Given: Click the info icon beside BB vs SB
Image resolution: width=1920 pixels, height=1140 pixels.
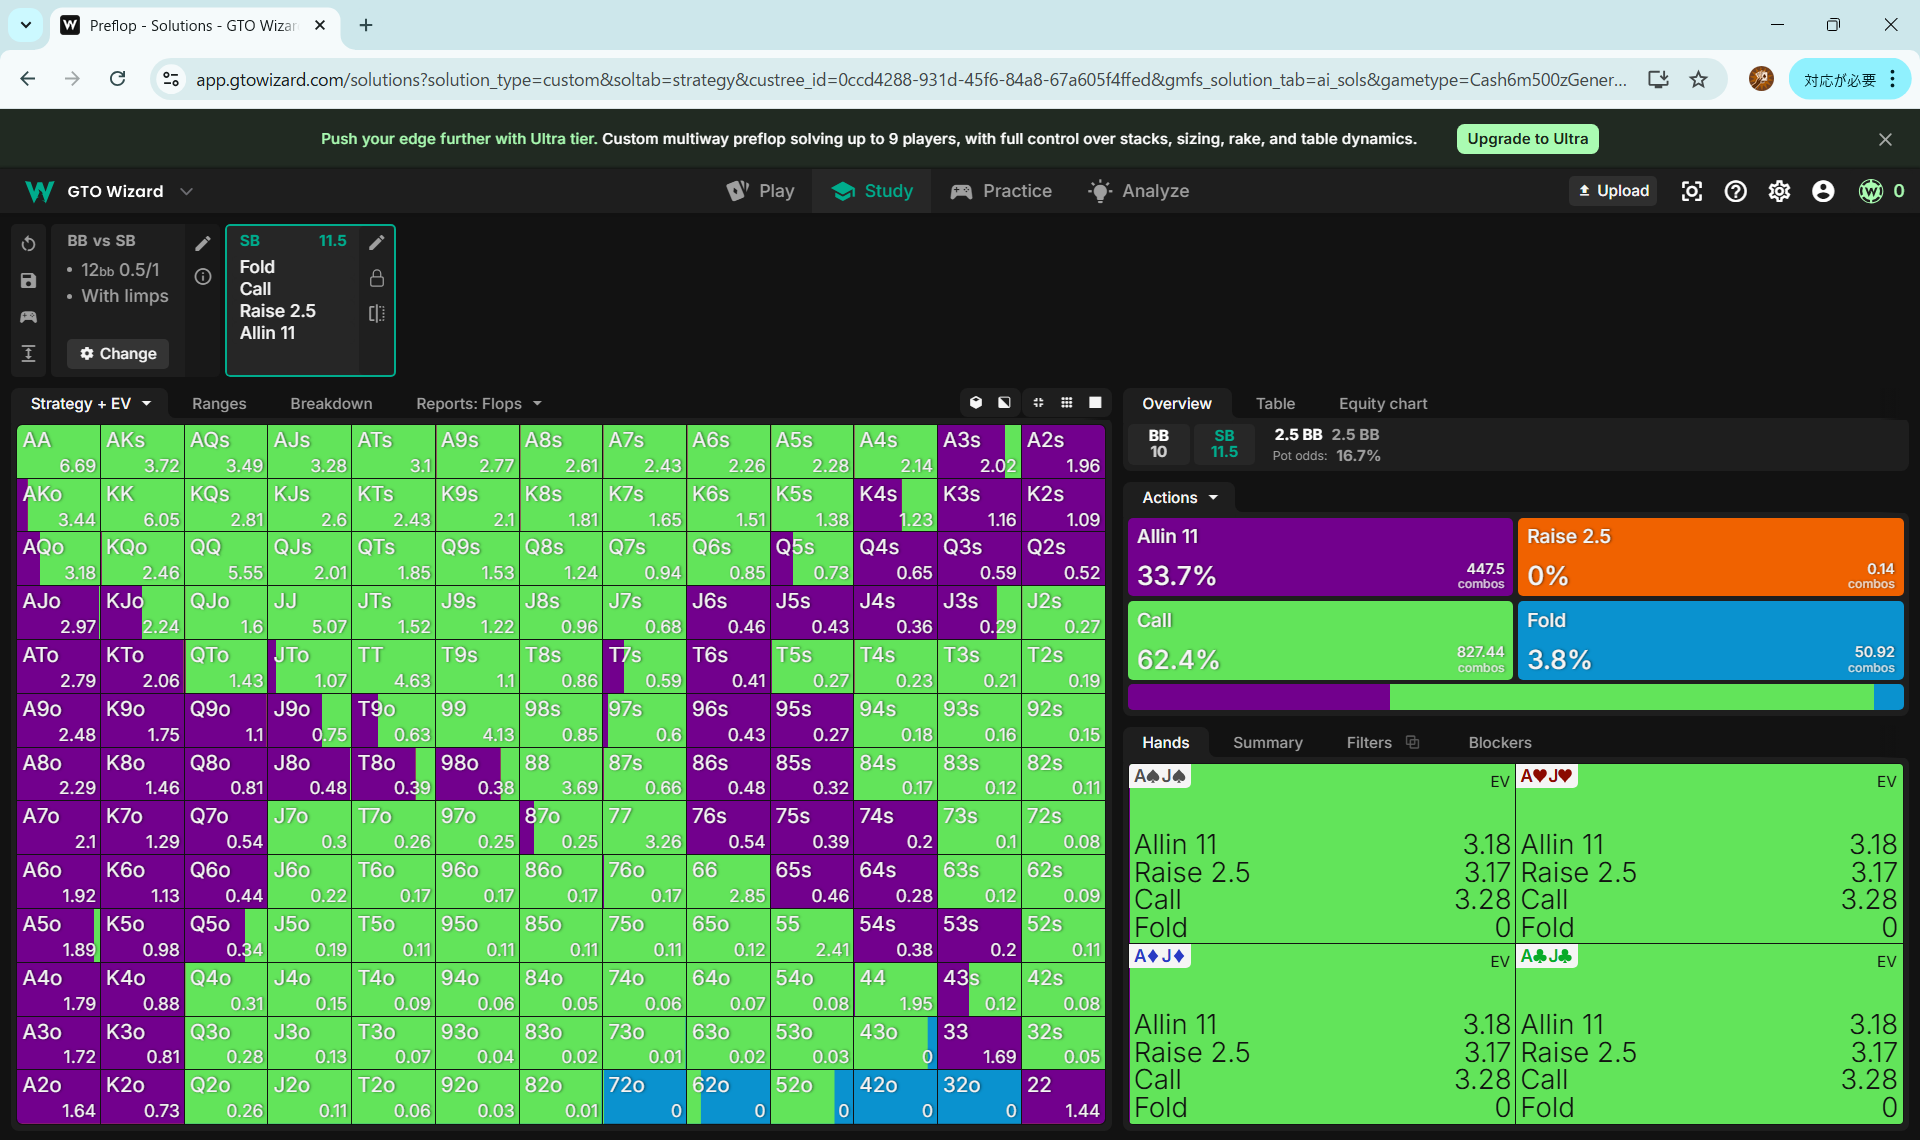Looking at the screenshot, I should point(203,277).
